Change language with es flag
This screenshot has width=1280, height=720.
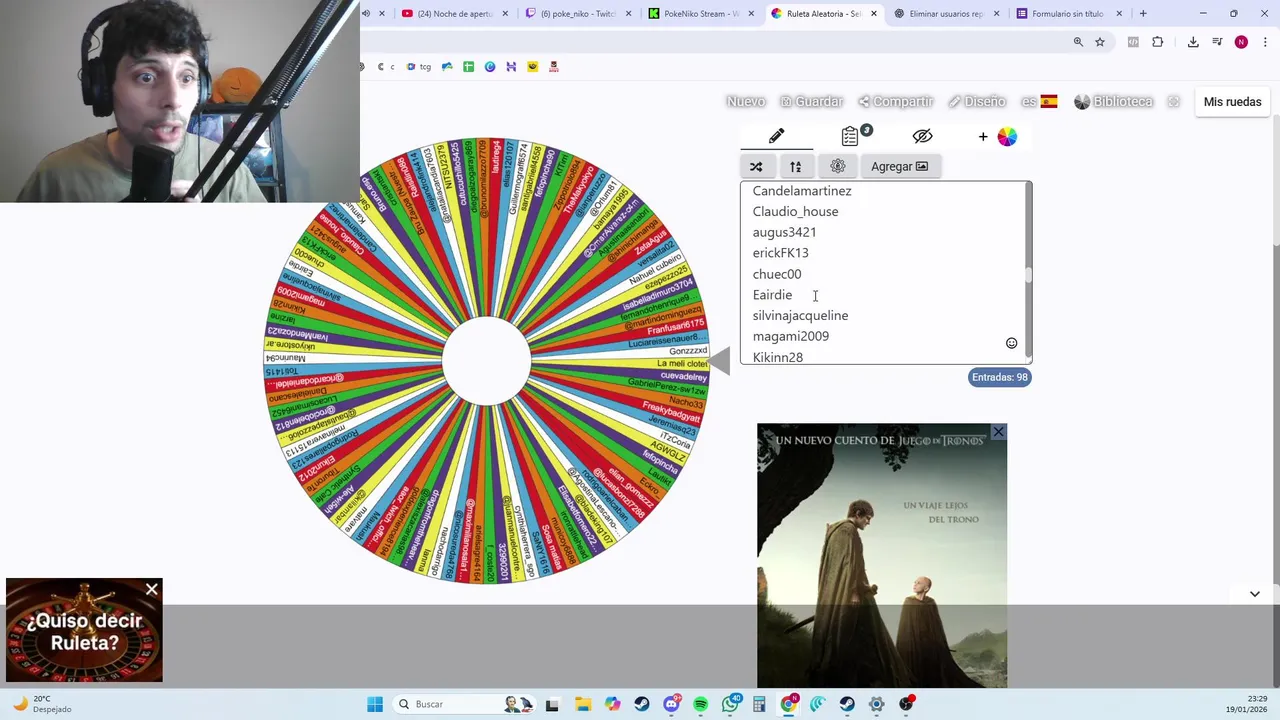pyautogui.click(x=1039, y=101)
